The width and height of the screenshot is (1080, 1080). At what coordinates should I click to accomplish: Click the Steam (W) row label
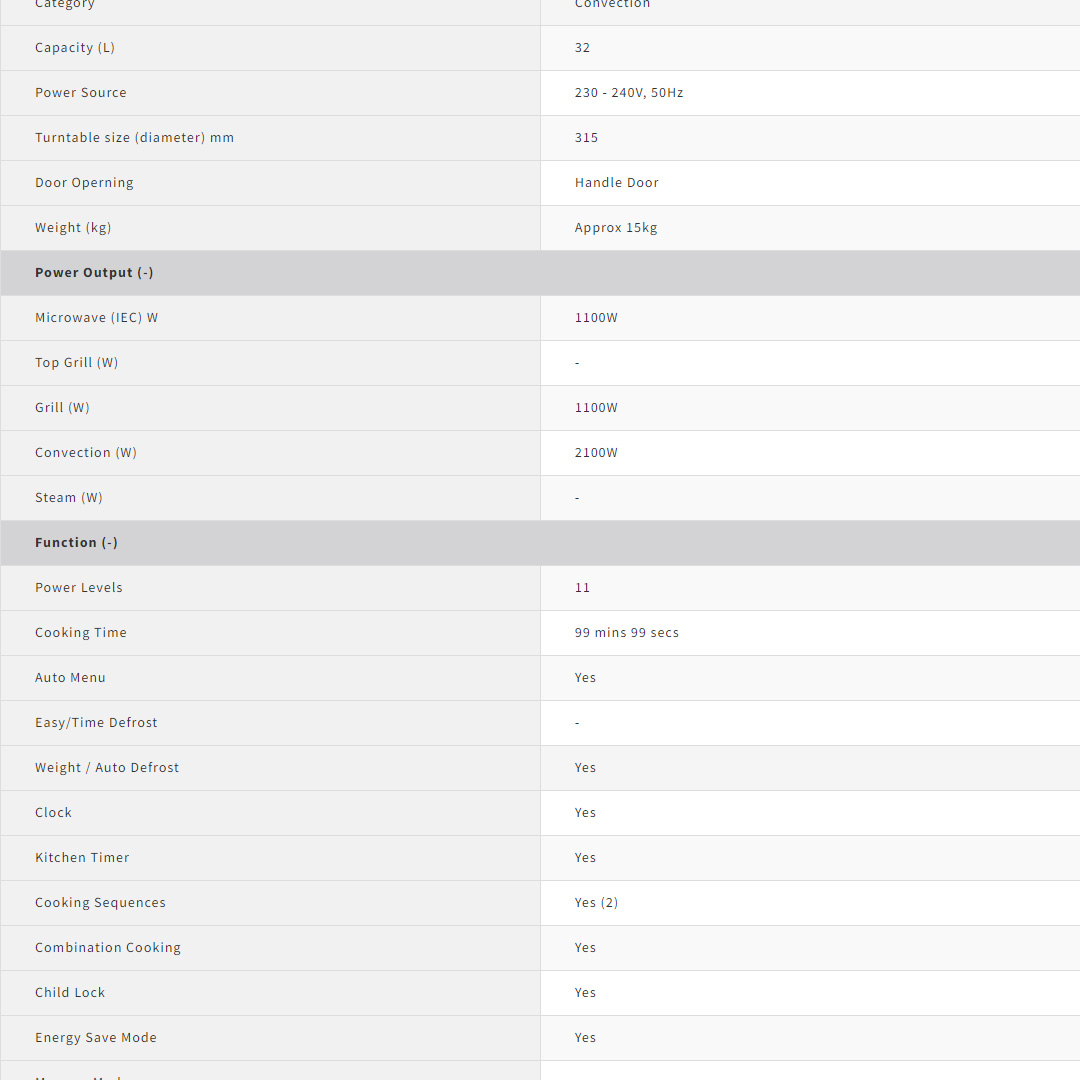click(69, 498)
